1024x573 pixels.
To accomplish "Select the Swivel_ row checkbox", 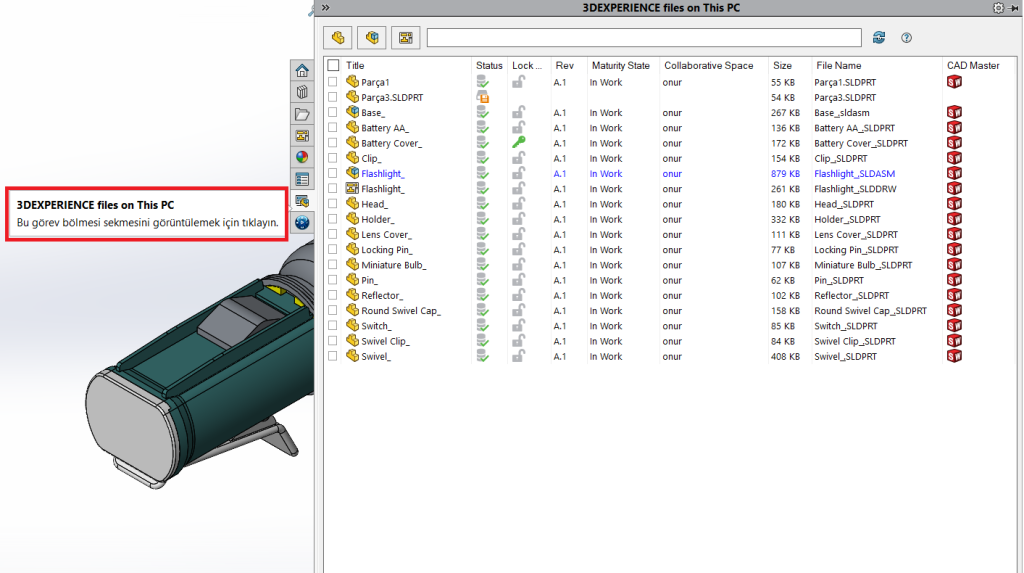I will coord(333,357).
